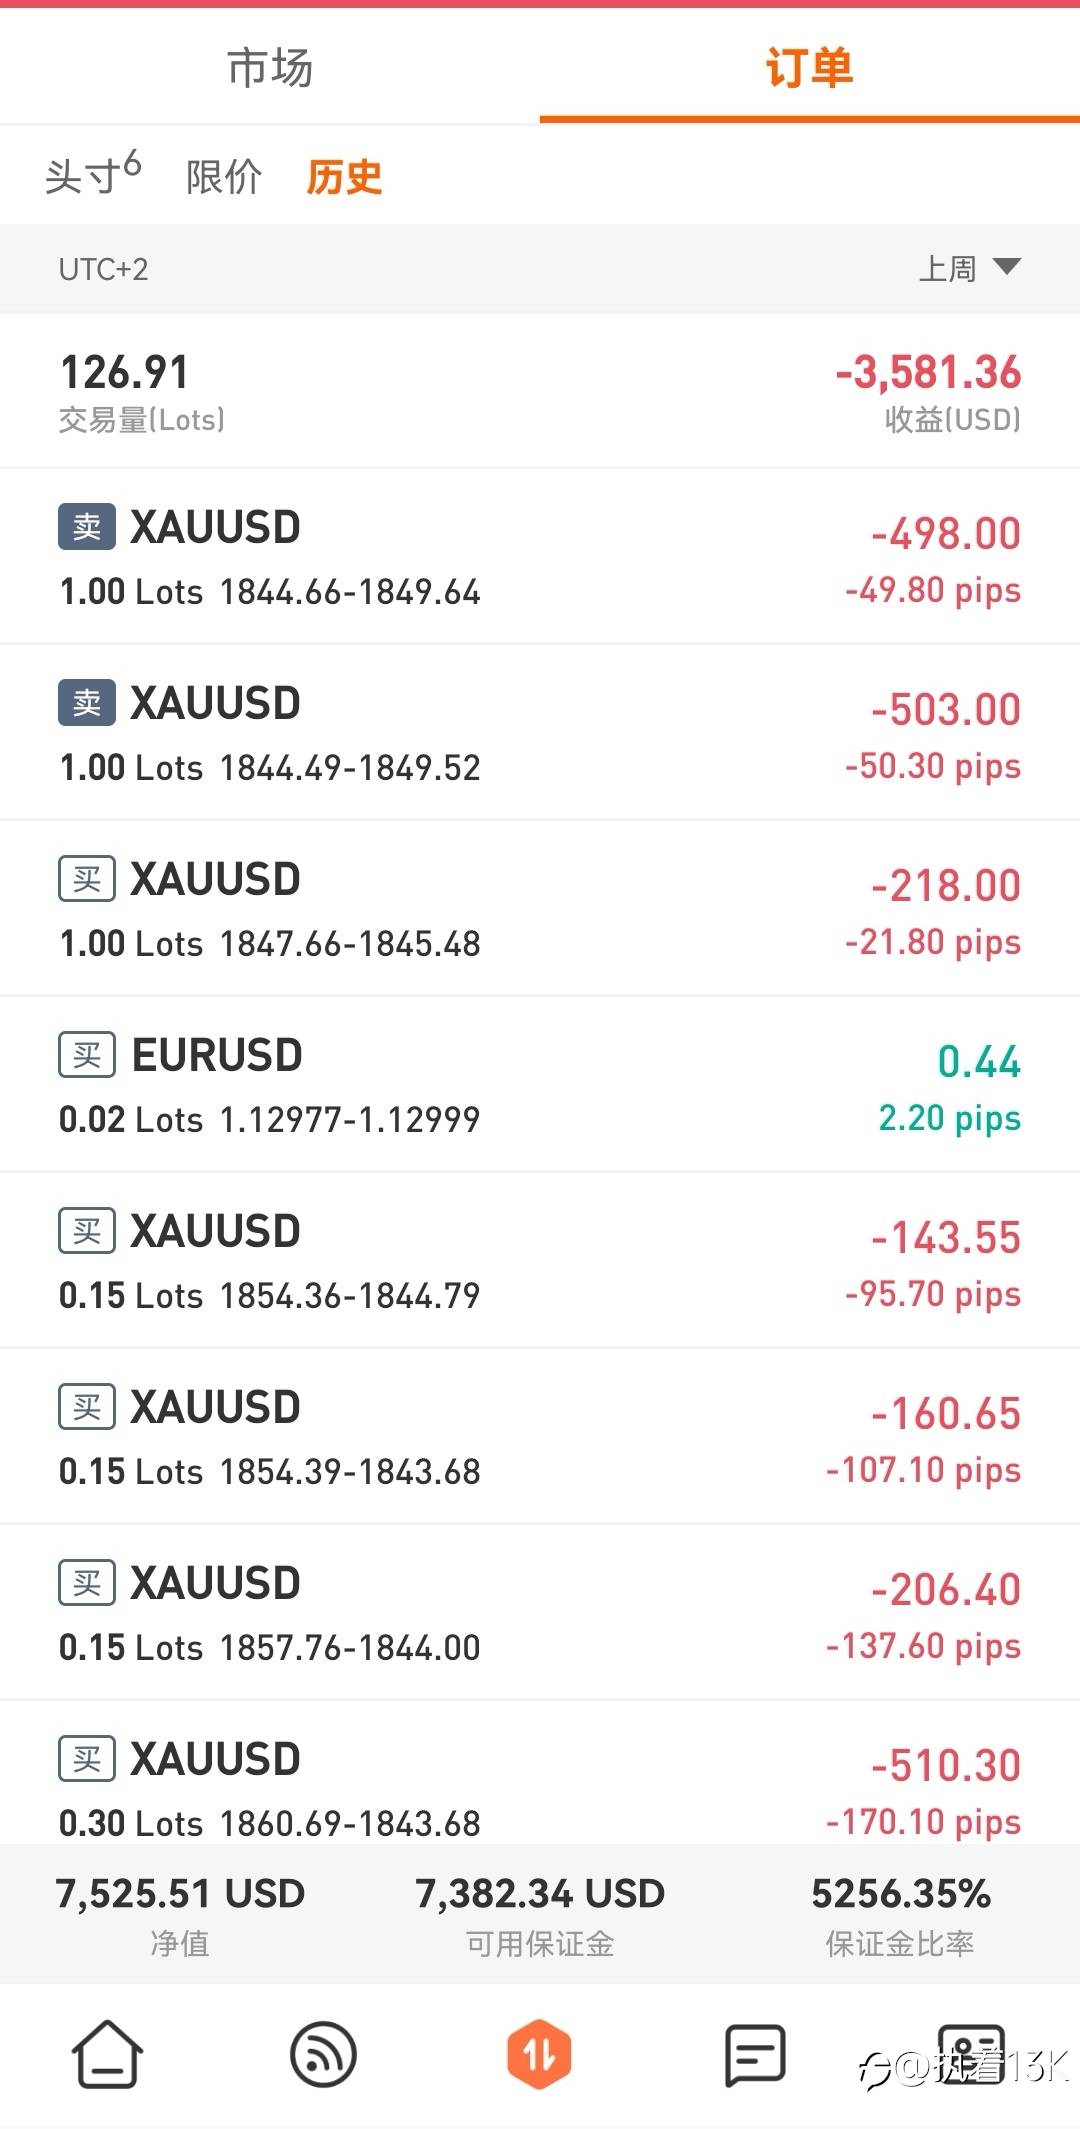Screen dimensions: 1080x2129
Task: Open the chat message icon
Action: pyautogui.click(x=754, y=2054)
